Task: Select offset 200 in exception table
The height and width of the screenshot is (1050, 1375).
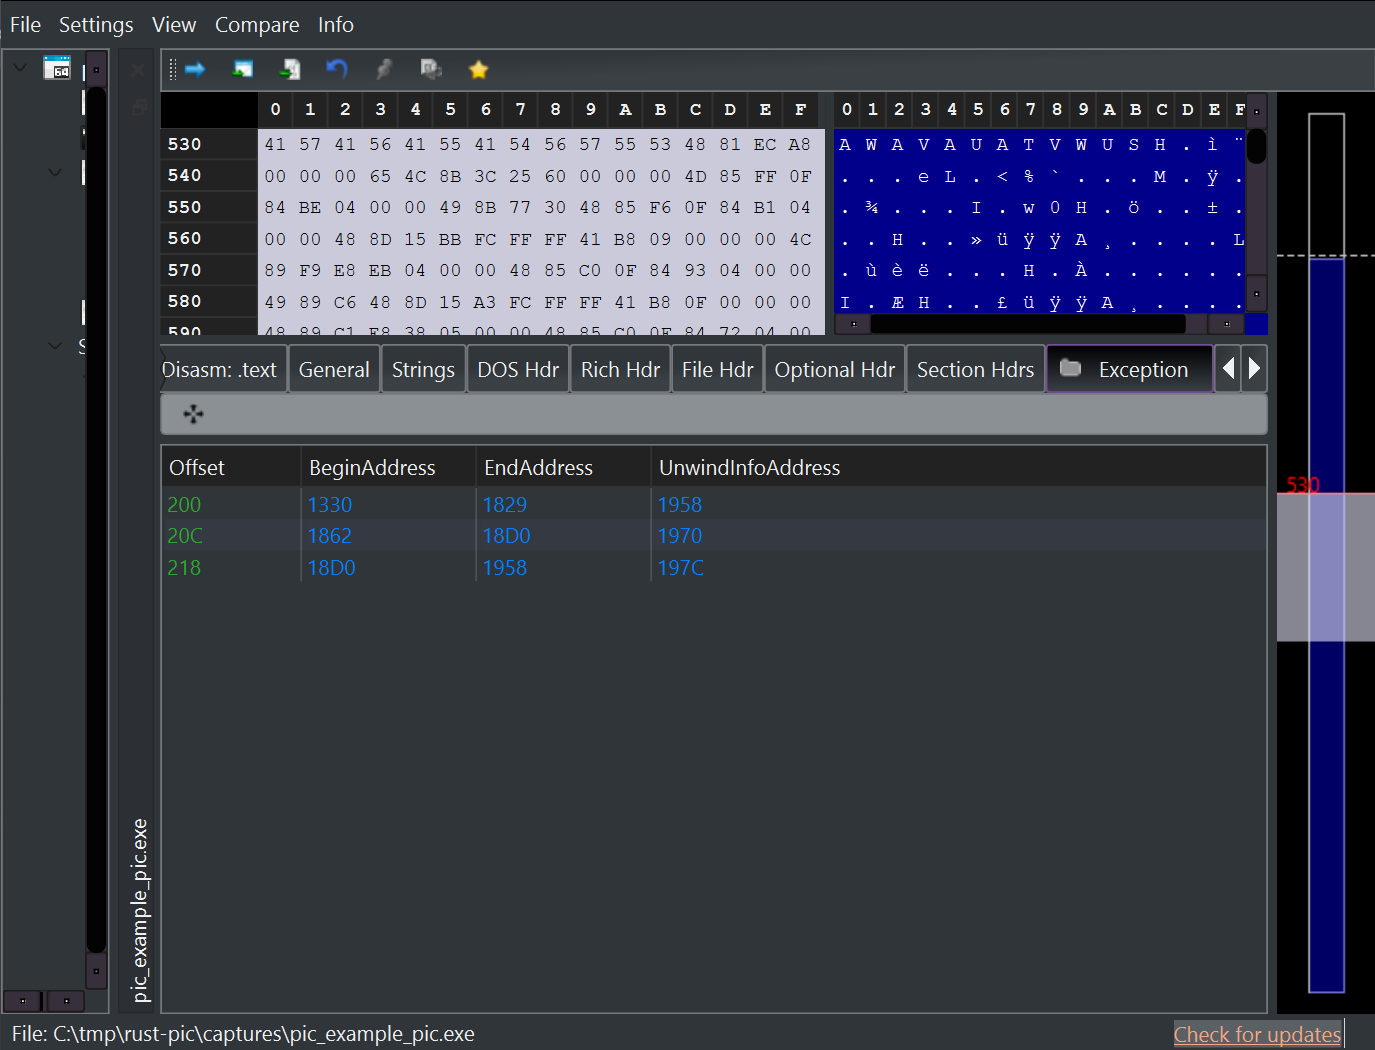Action: 184,504
